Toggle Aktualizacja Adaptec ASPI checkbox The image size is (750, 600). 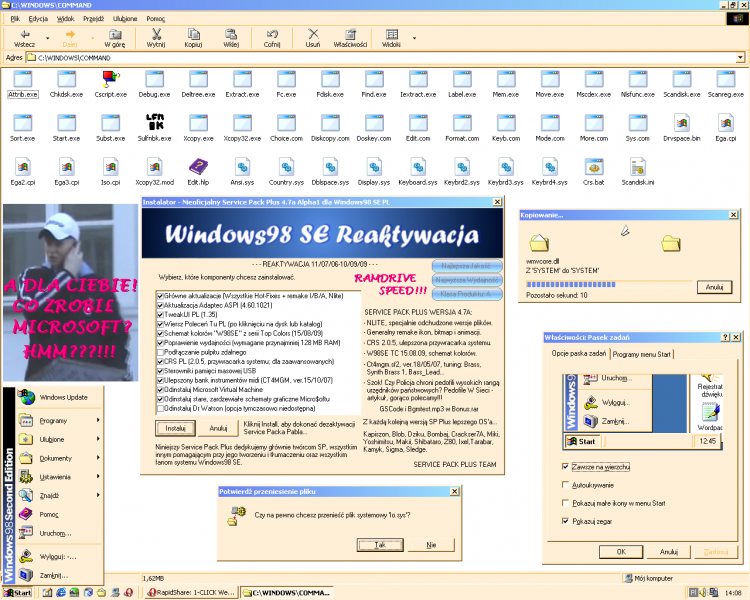pyautogui.click(x=160, y=305)
